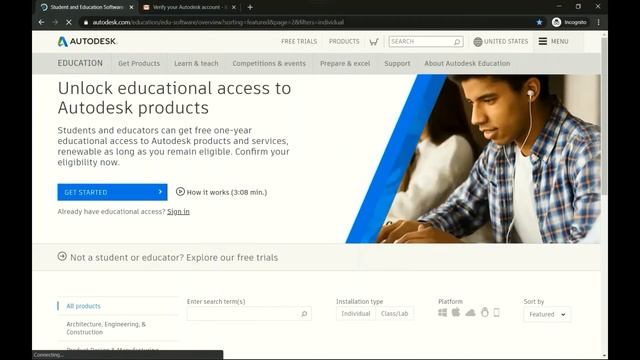Click the GET STARTED button
The height and width of the screenshot is (360, 640).
112,192
